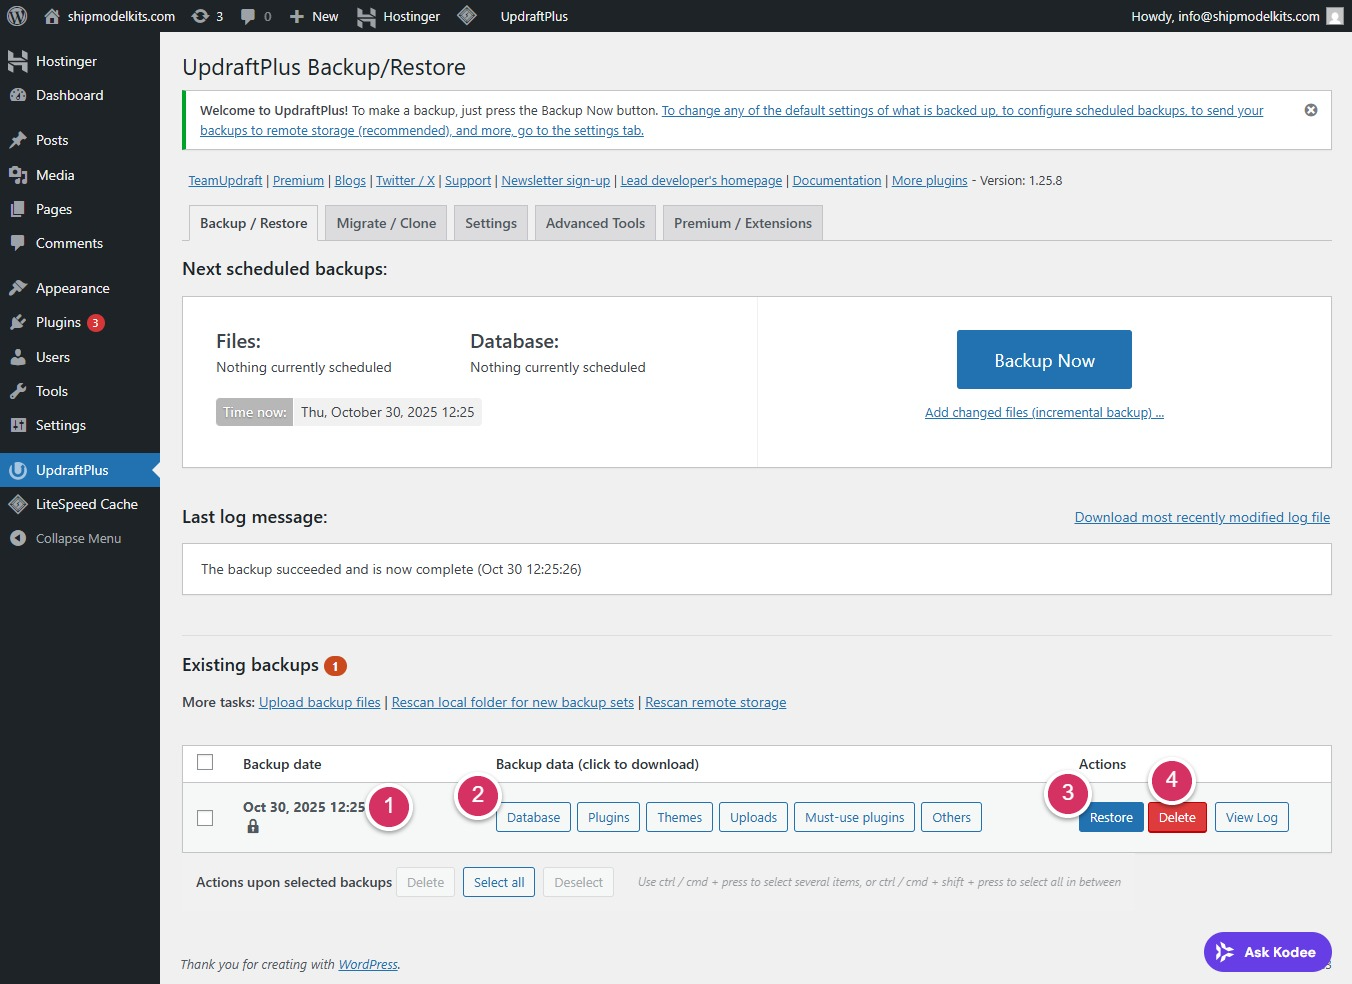This screenshot has width=1352, height=984.
Task: Switch to the Advanced Tools tab
Action: coord(595,223)
